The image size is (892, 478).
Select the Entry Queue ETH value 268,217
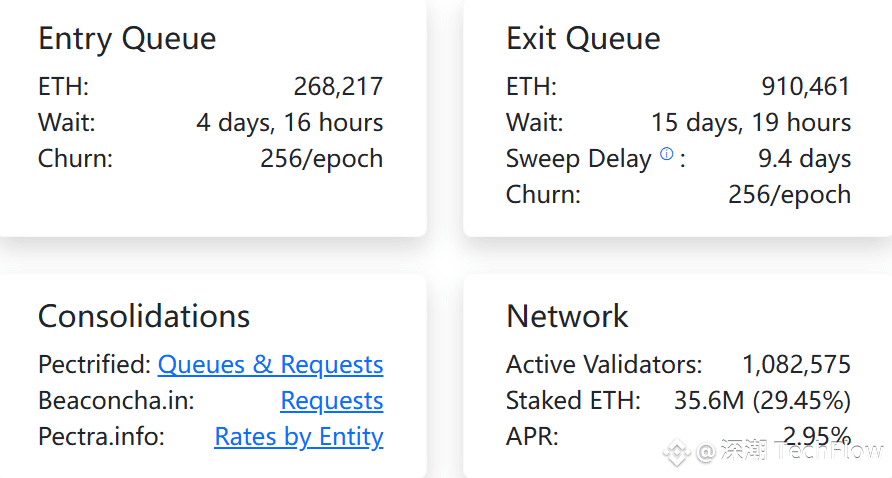click(338, 86)
